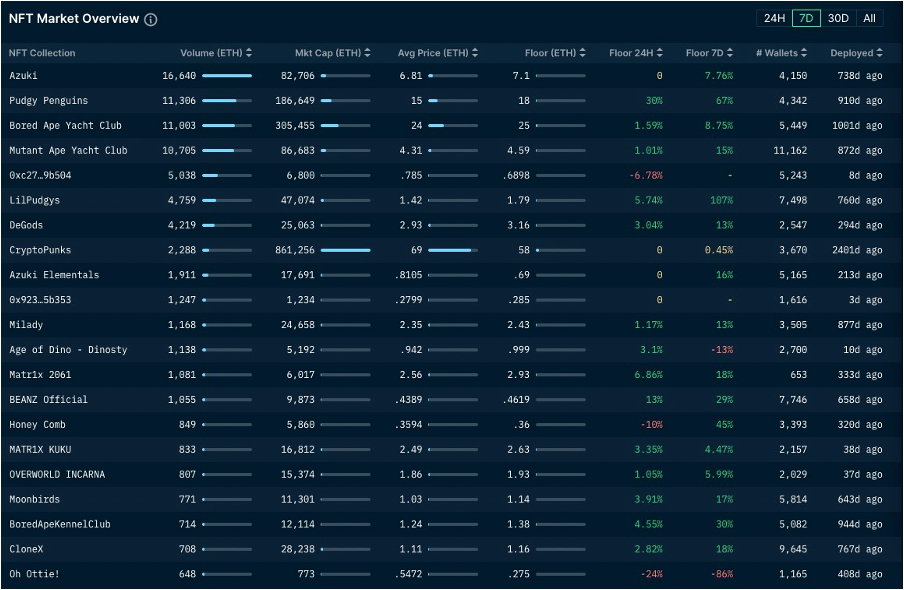Show the All timeframe data
Viewport: 904px width, 590px height.
point(869,18)
